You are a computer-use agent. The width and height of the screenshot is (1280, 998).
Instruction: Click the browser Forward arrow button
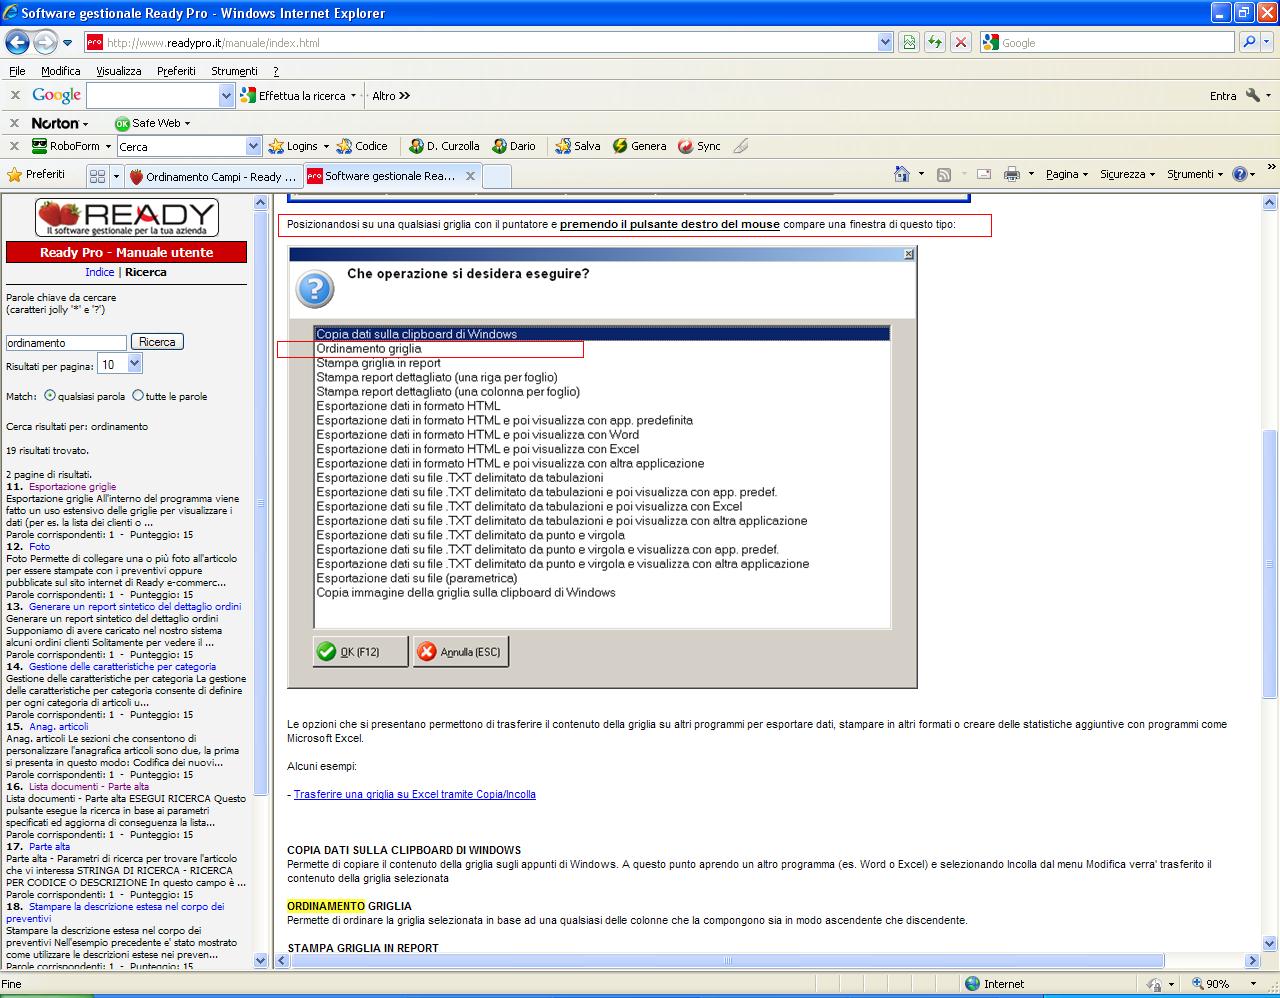45,42
